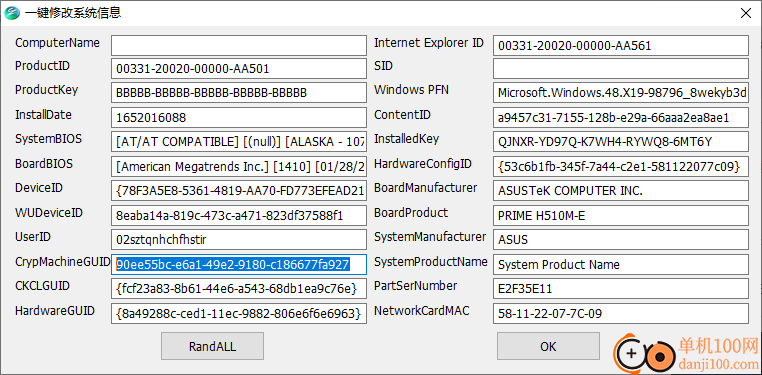Viewport: 762px width, 375px height.
Task: Click the app icon in title bar
Action: 11,13
